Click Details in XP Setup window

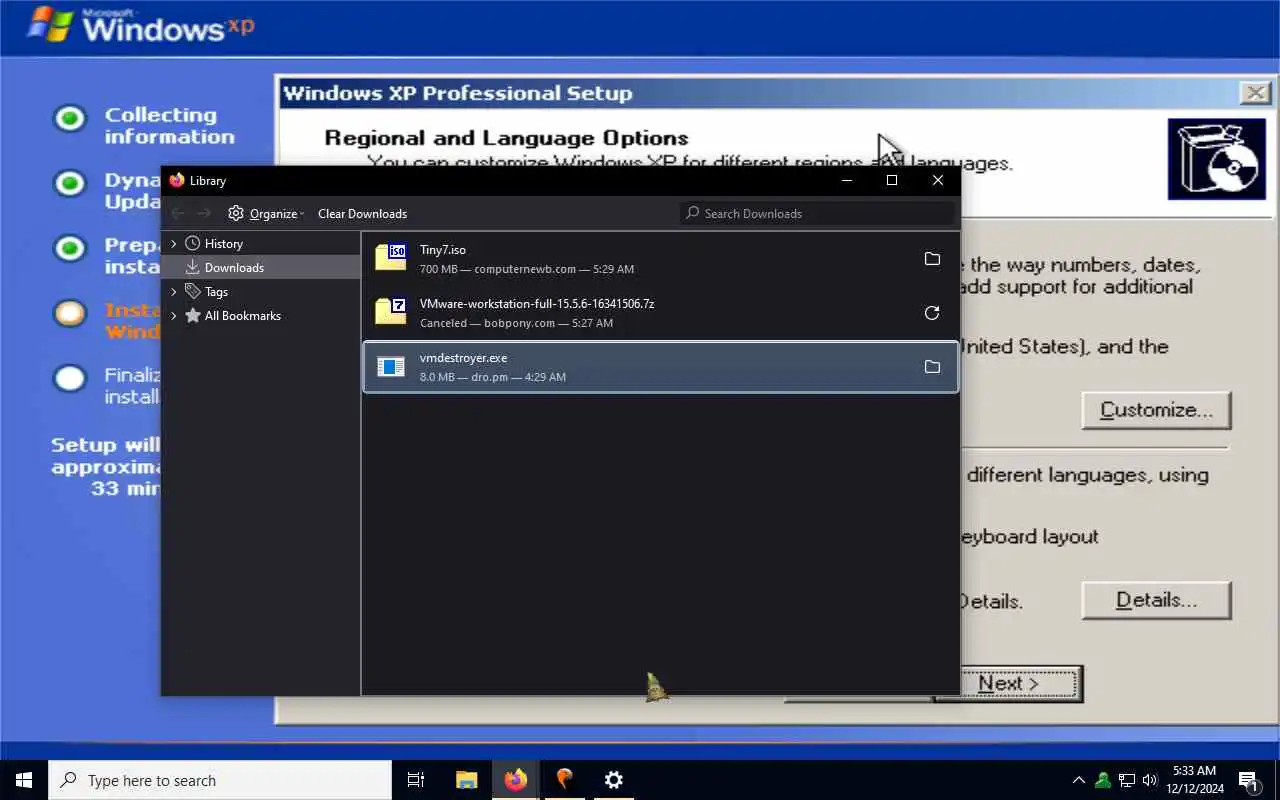coord(1156,600)
